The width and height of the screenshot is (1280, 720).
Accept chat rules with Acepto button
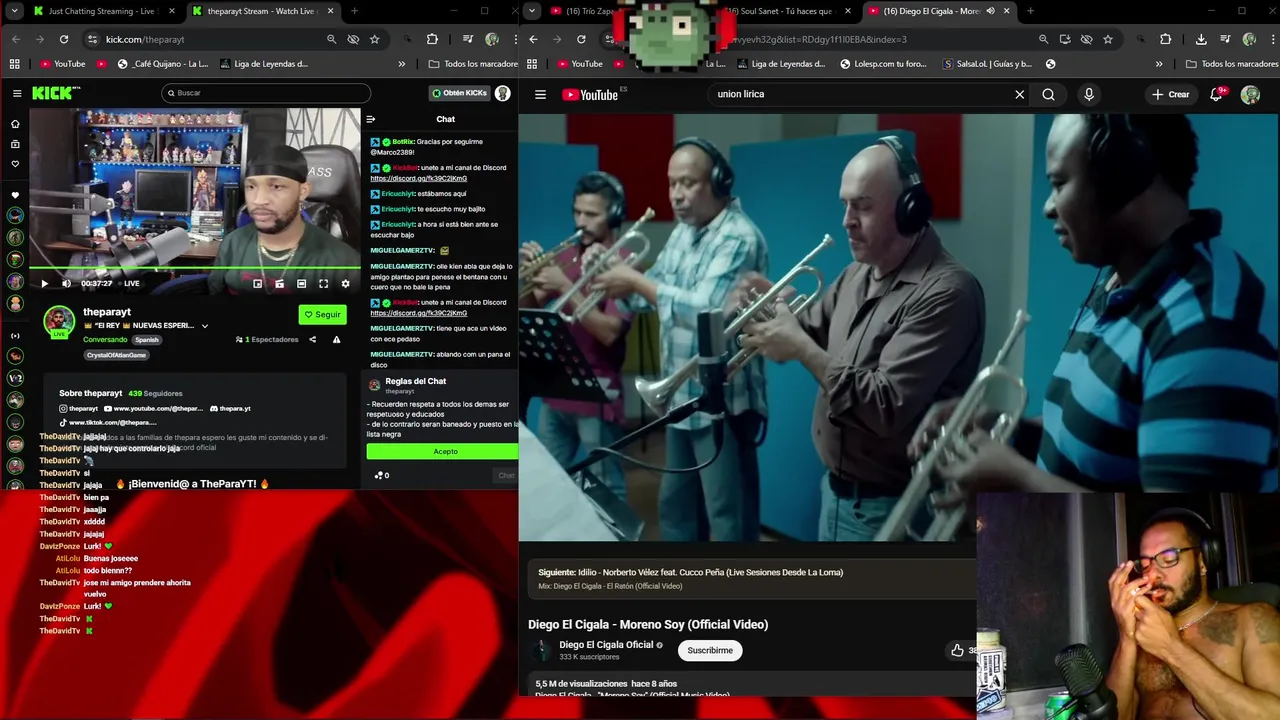[x=445, y=451]
